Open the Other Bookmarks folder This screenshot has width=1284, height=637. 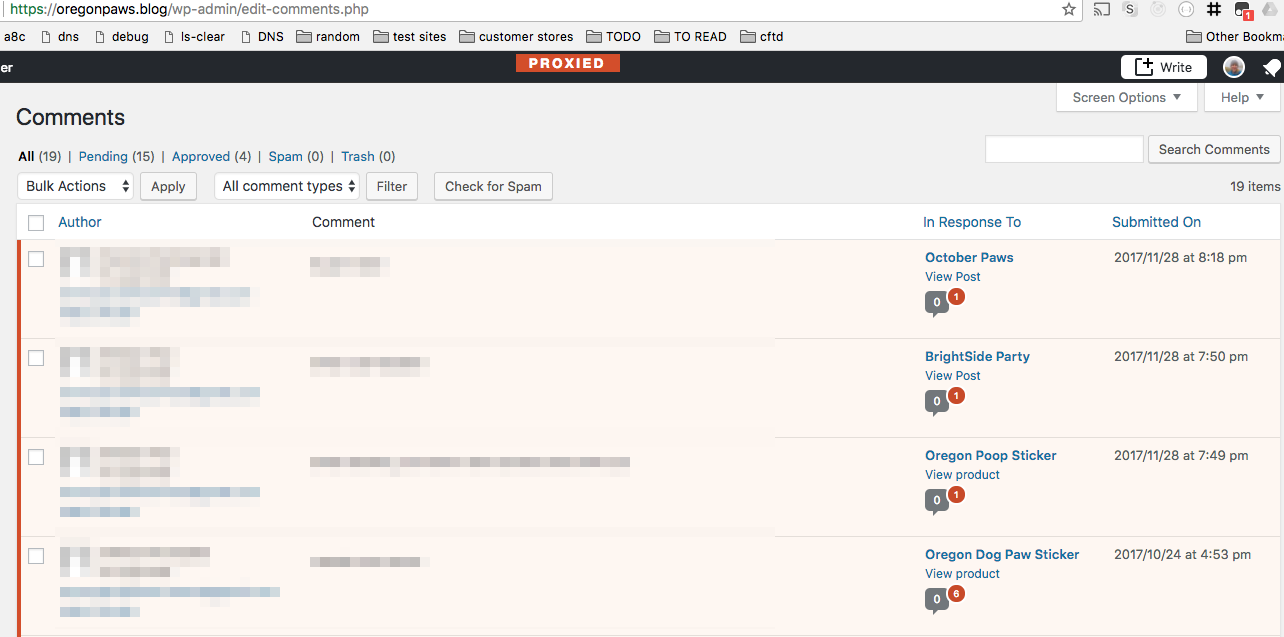1234,37
